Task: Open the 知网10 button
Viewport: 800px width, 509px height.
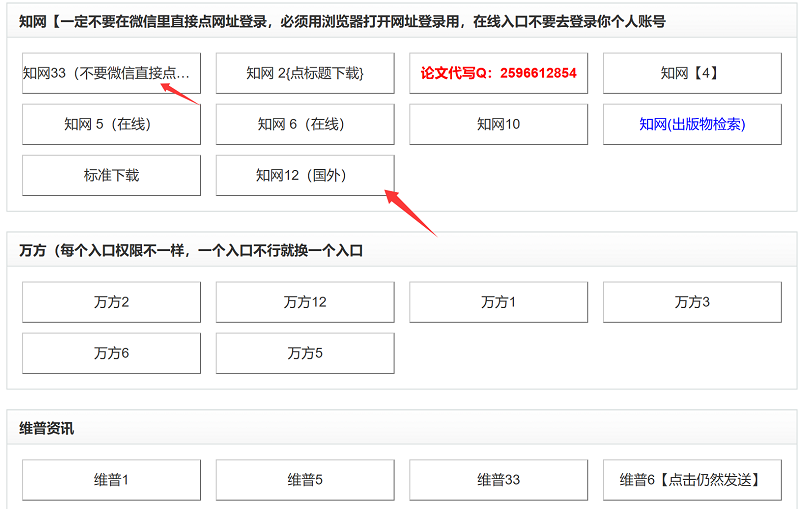Action: click(498, 124)
